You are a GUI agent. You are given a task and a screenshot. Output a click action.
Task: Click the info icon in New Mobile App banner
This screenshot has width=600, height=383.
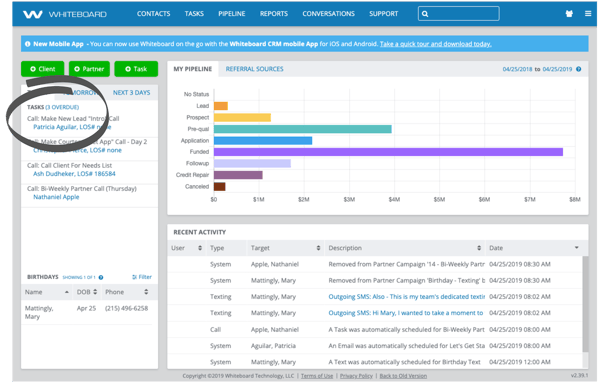pos(28,44)
